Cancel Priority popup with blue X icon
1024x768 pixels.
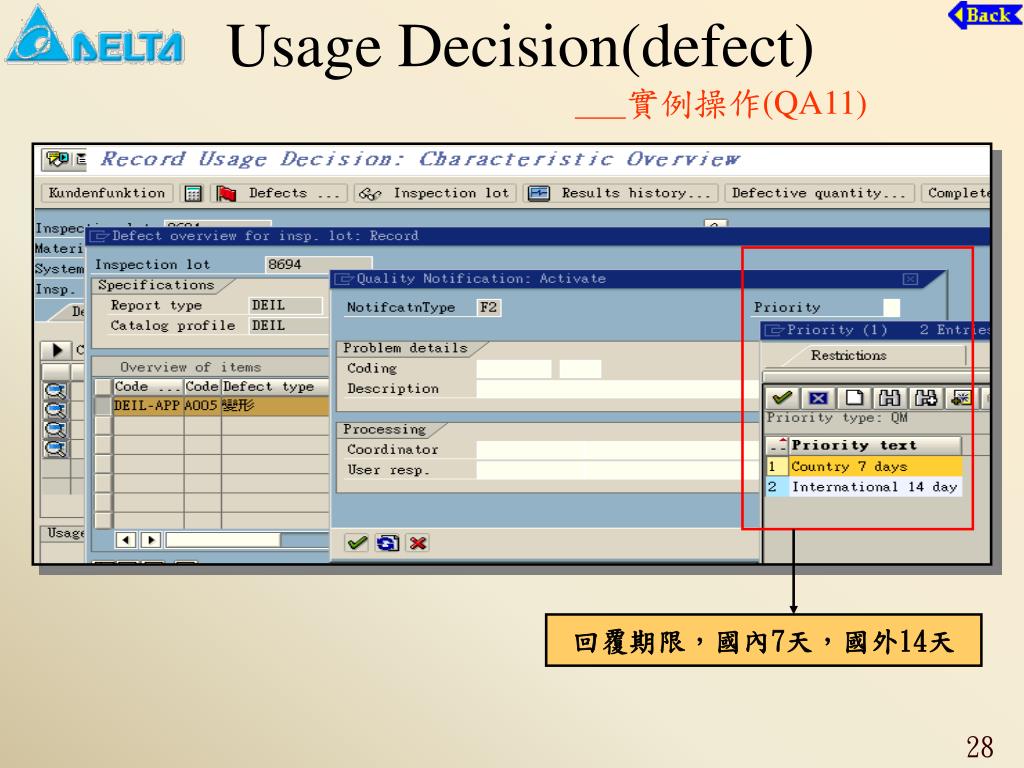coord(818,398)
